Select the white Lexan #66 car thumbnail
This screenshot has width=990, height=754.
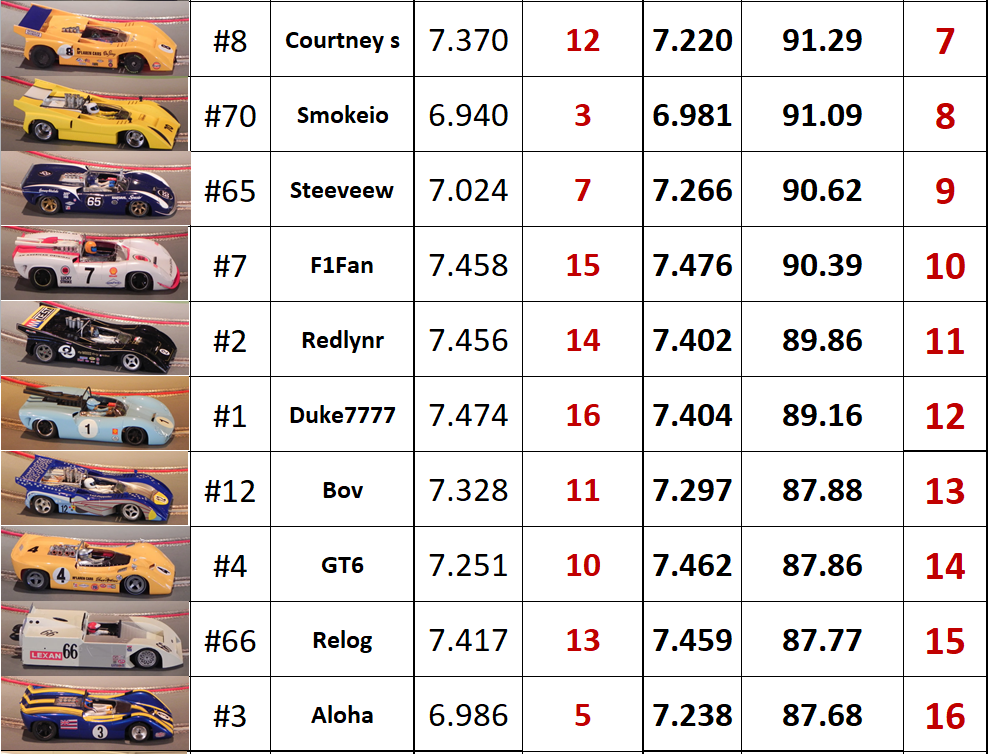[x=94, y=640]
